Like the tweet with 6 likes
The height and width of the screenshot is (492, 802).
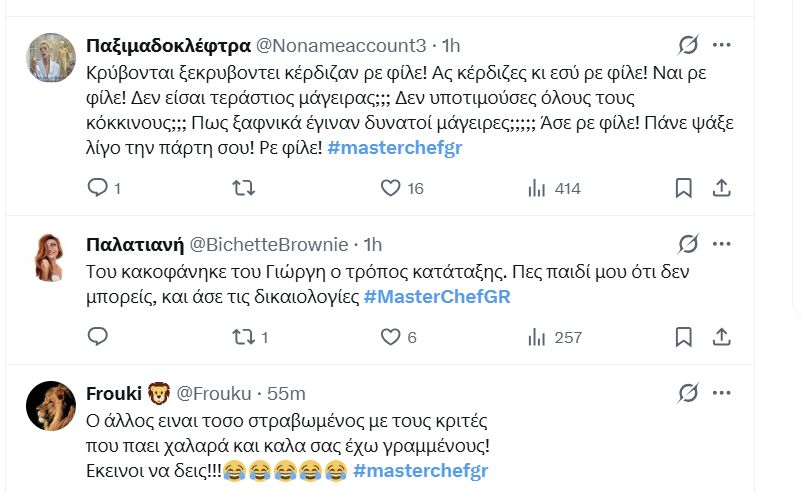(391, 337)
